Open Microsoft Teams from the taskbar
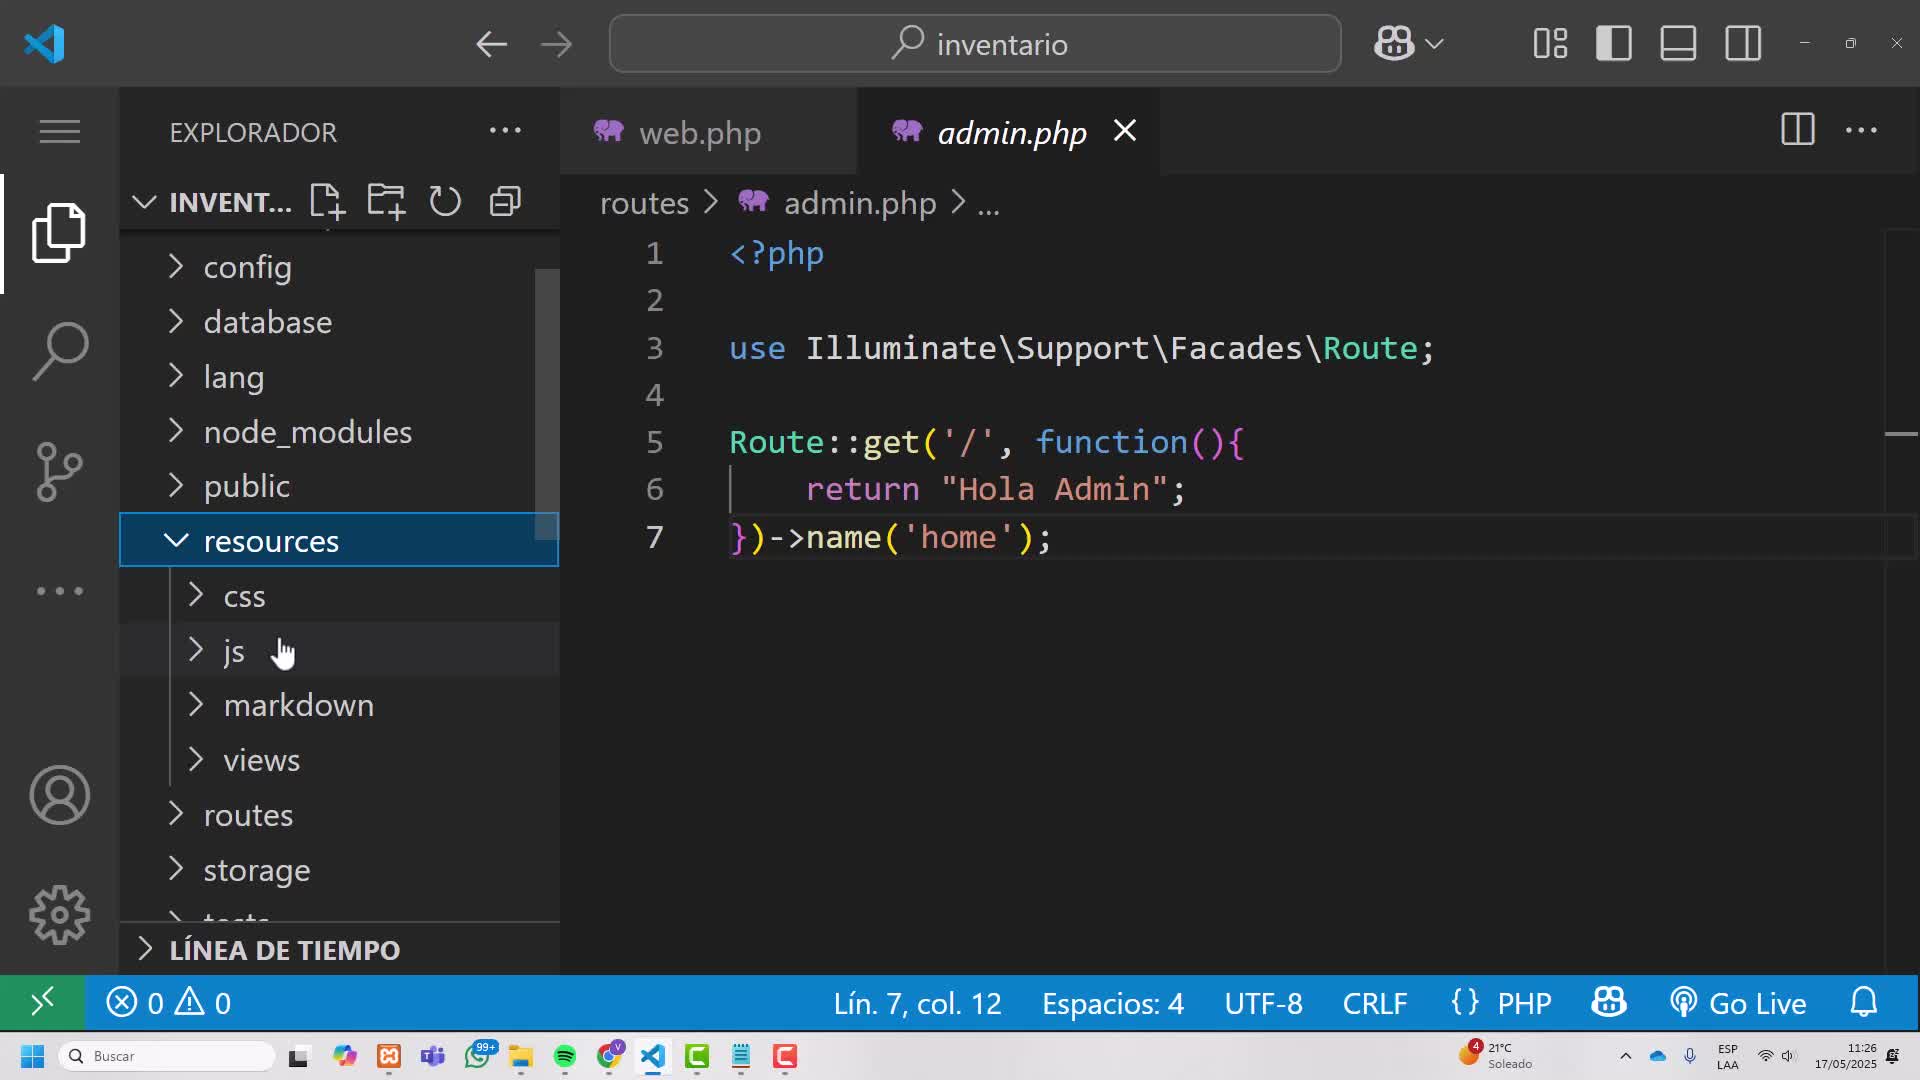 (433, 1056)
